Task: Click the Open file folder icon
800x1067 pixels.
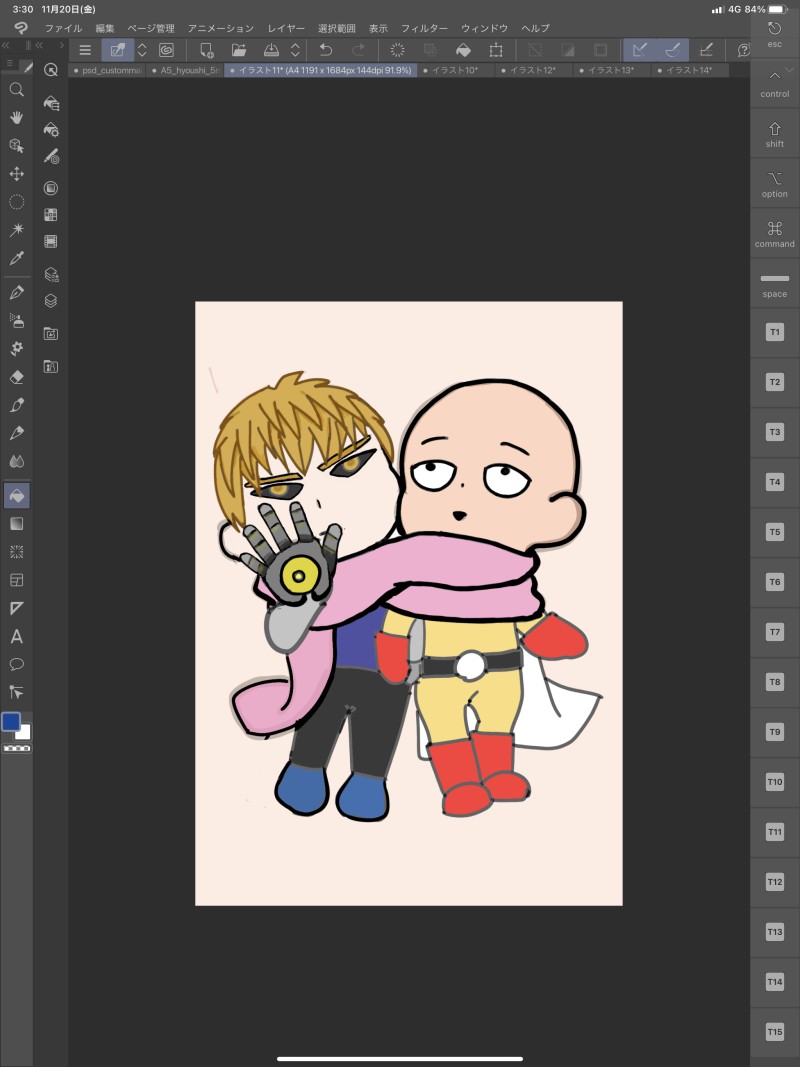Action: (x=239, y=50)
